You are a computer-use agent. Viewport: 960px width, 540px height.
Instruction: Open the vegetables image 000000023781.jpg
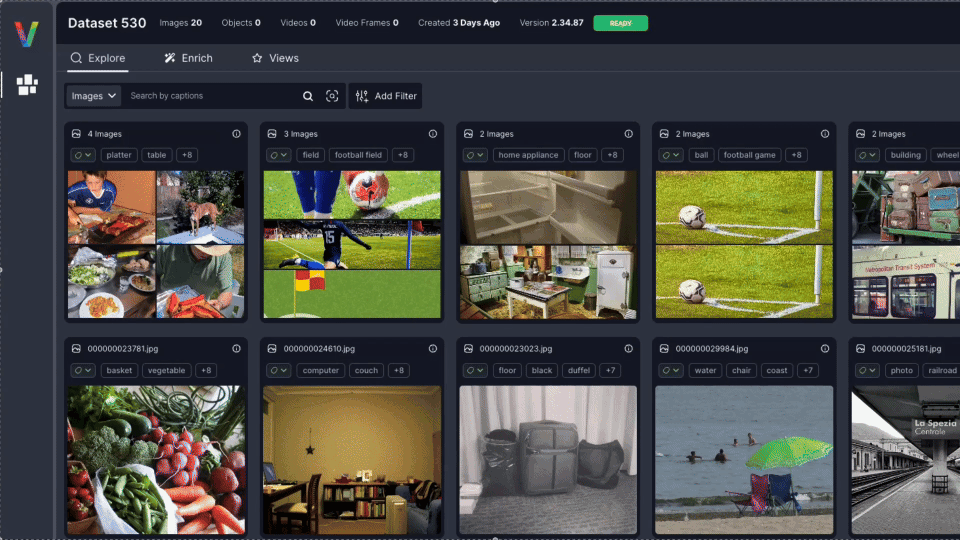156,459
